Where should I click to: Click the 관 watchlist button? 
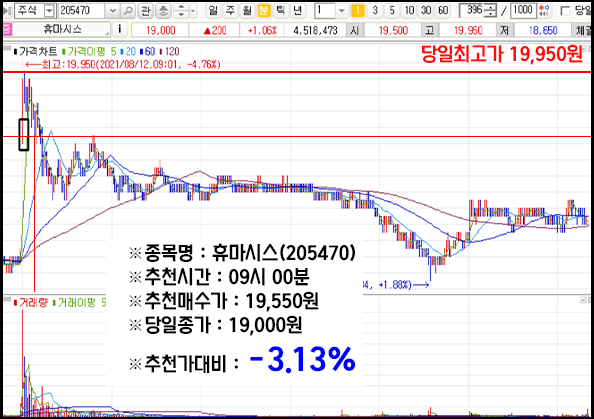click(145, 11)
